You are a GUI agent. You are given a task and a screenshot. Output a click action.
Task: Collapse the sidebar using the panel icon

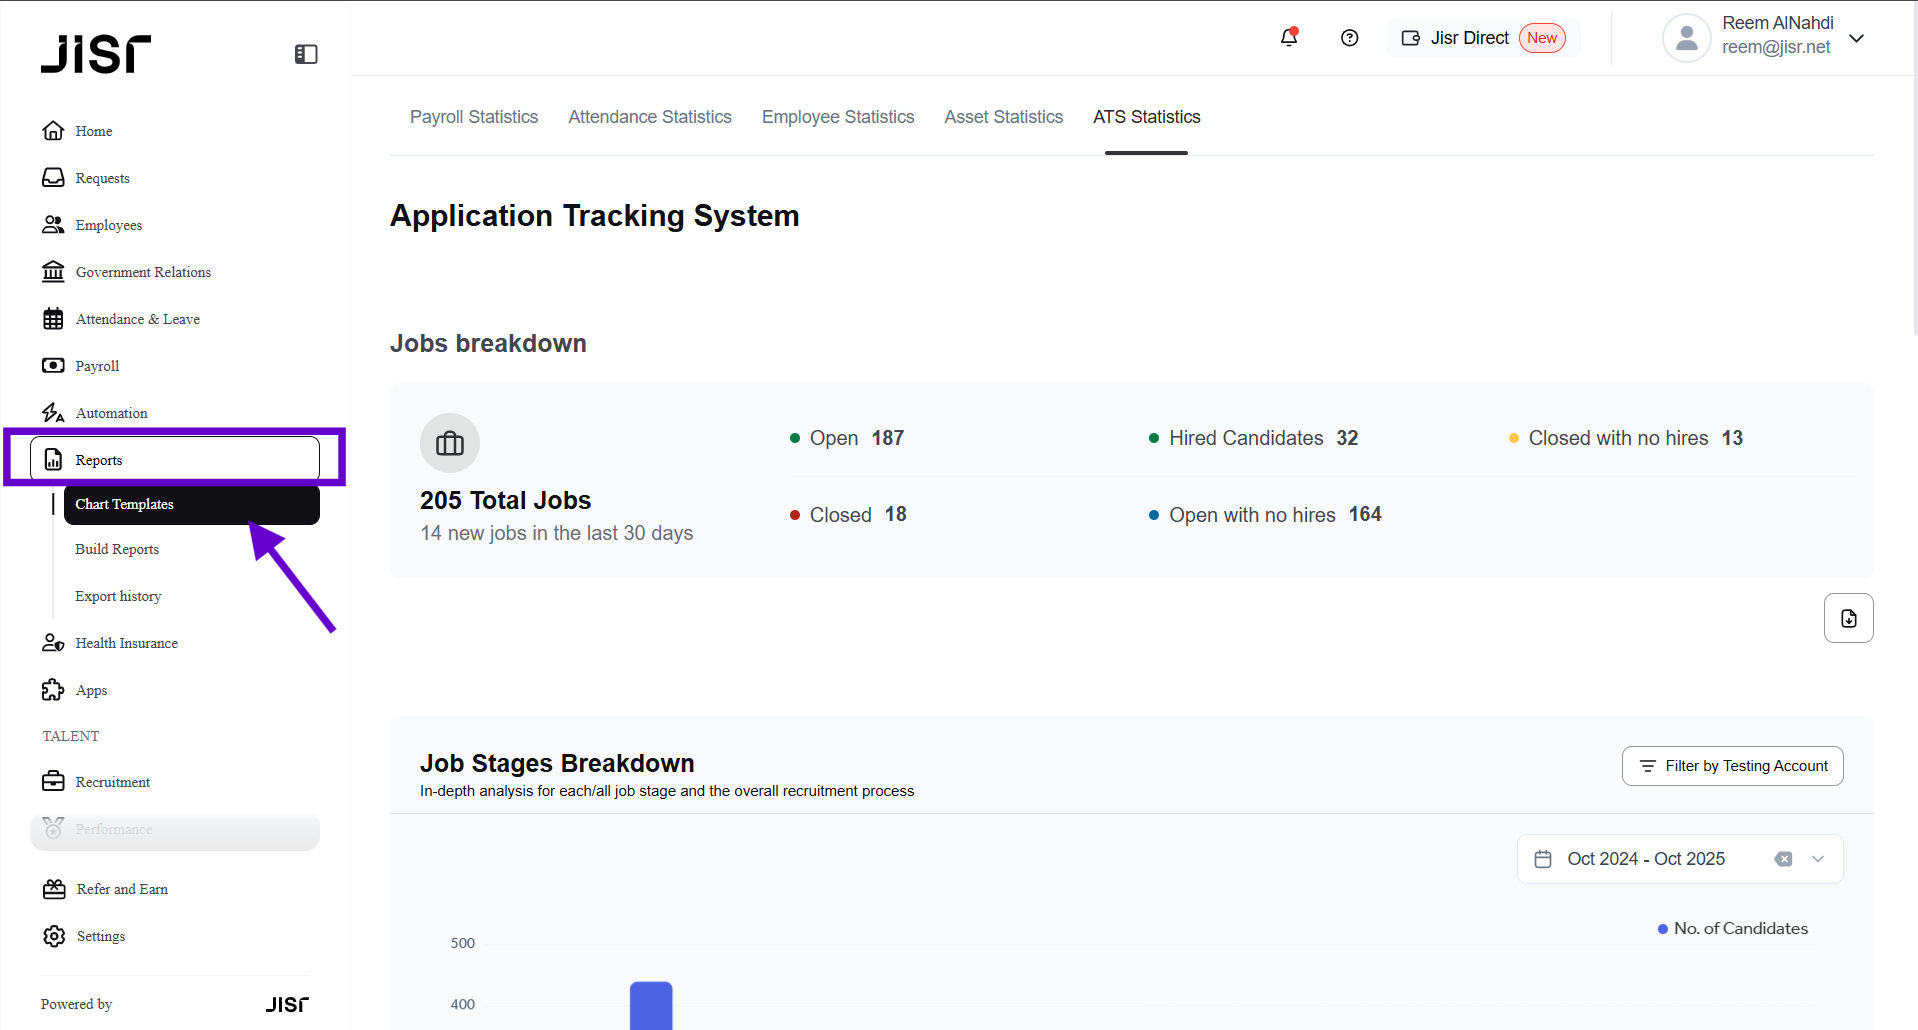point(306,54)
